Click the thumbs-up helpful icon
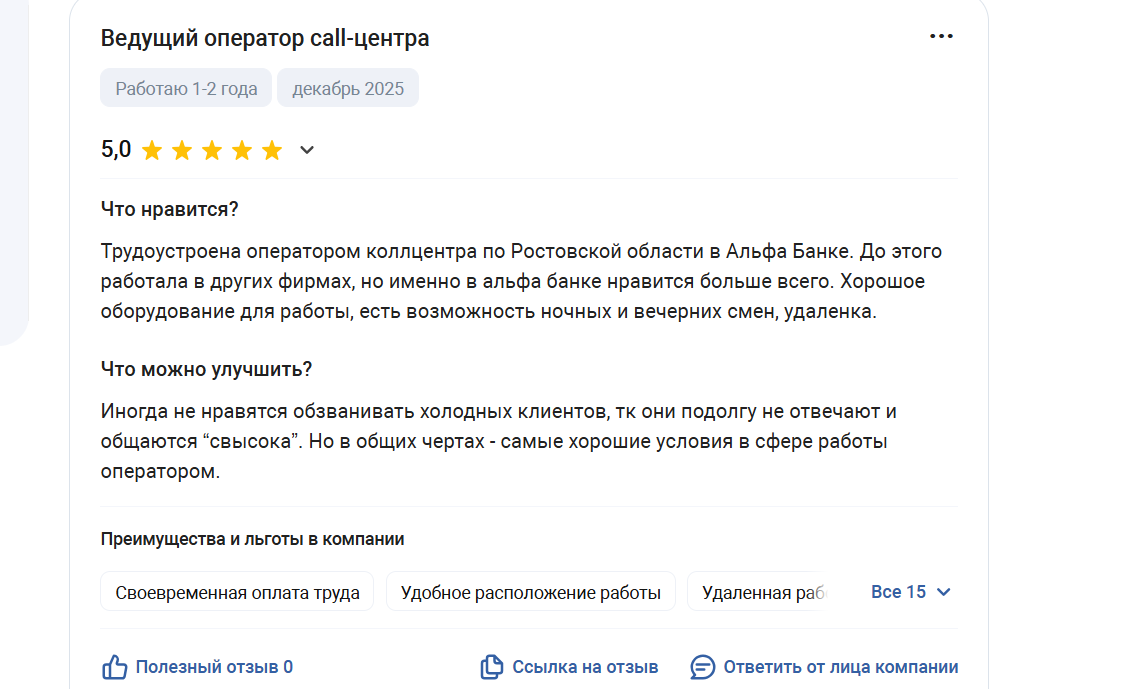Screen dimensions: 1127x689 [115, 667]
